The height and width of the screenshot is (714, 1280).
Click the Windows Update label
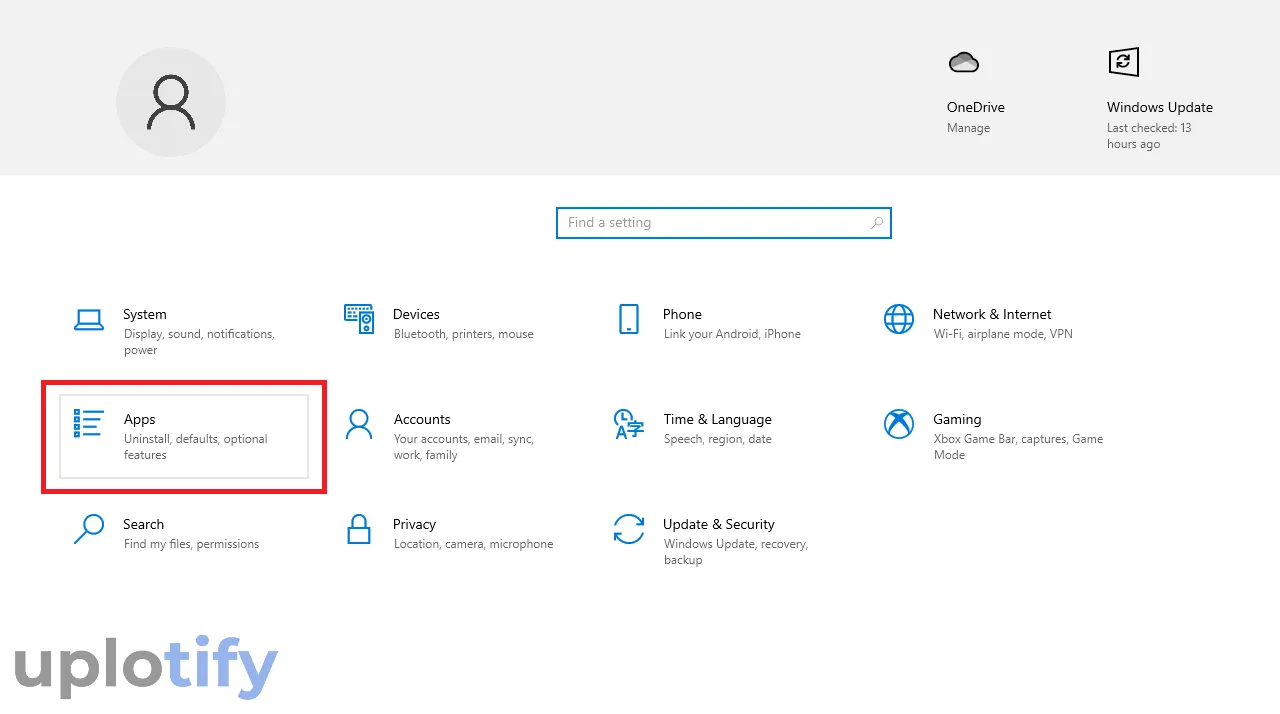click(1160, 107)
